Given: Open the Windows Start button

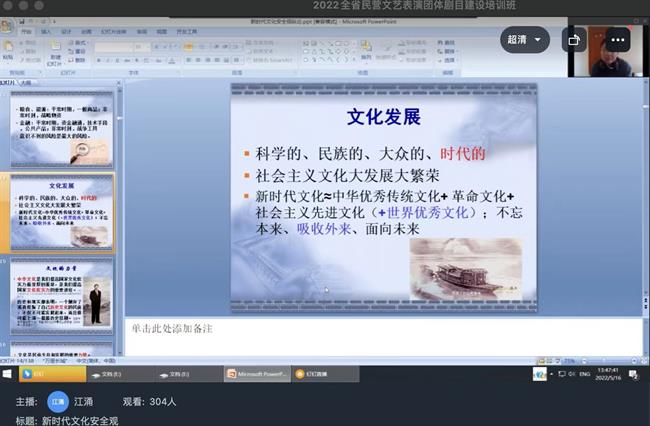Looking at the screenshot, I should pos(8,374).
